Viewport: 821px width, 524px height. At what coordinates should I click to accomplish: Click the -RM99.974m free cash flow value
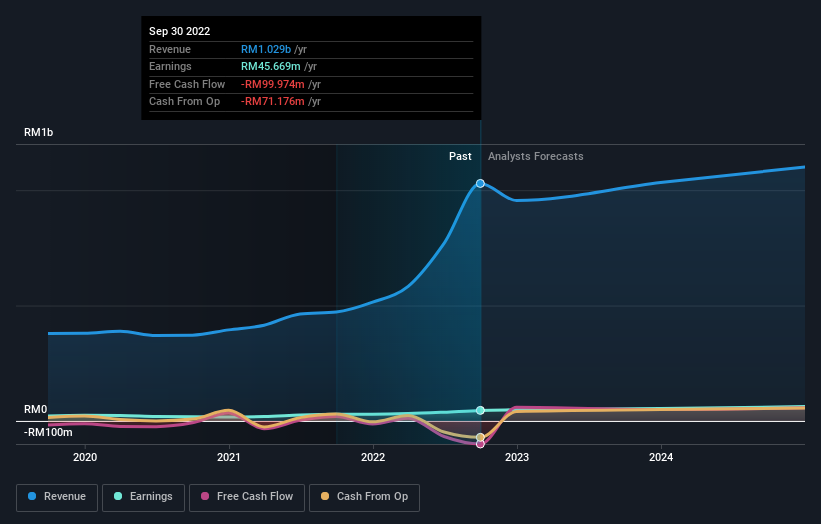pyautogui.click(x=273, y=84)
